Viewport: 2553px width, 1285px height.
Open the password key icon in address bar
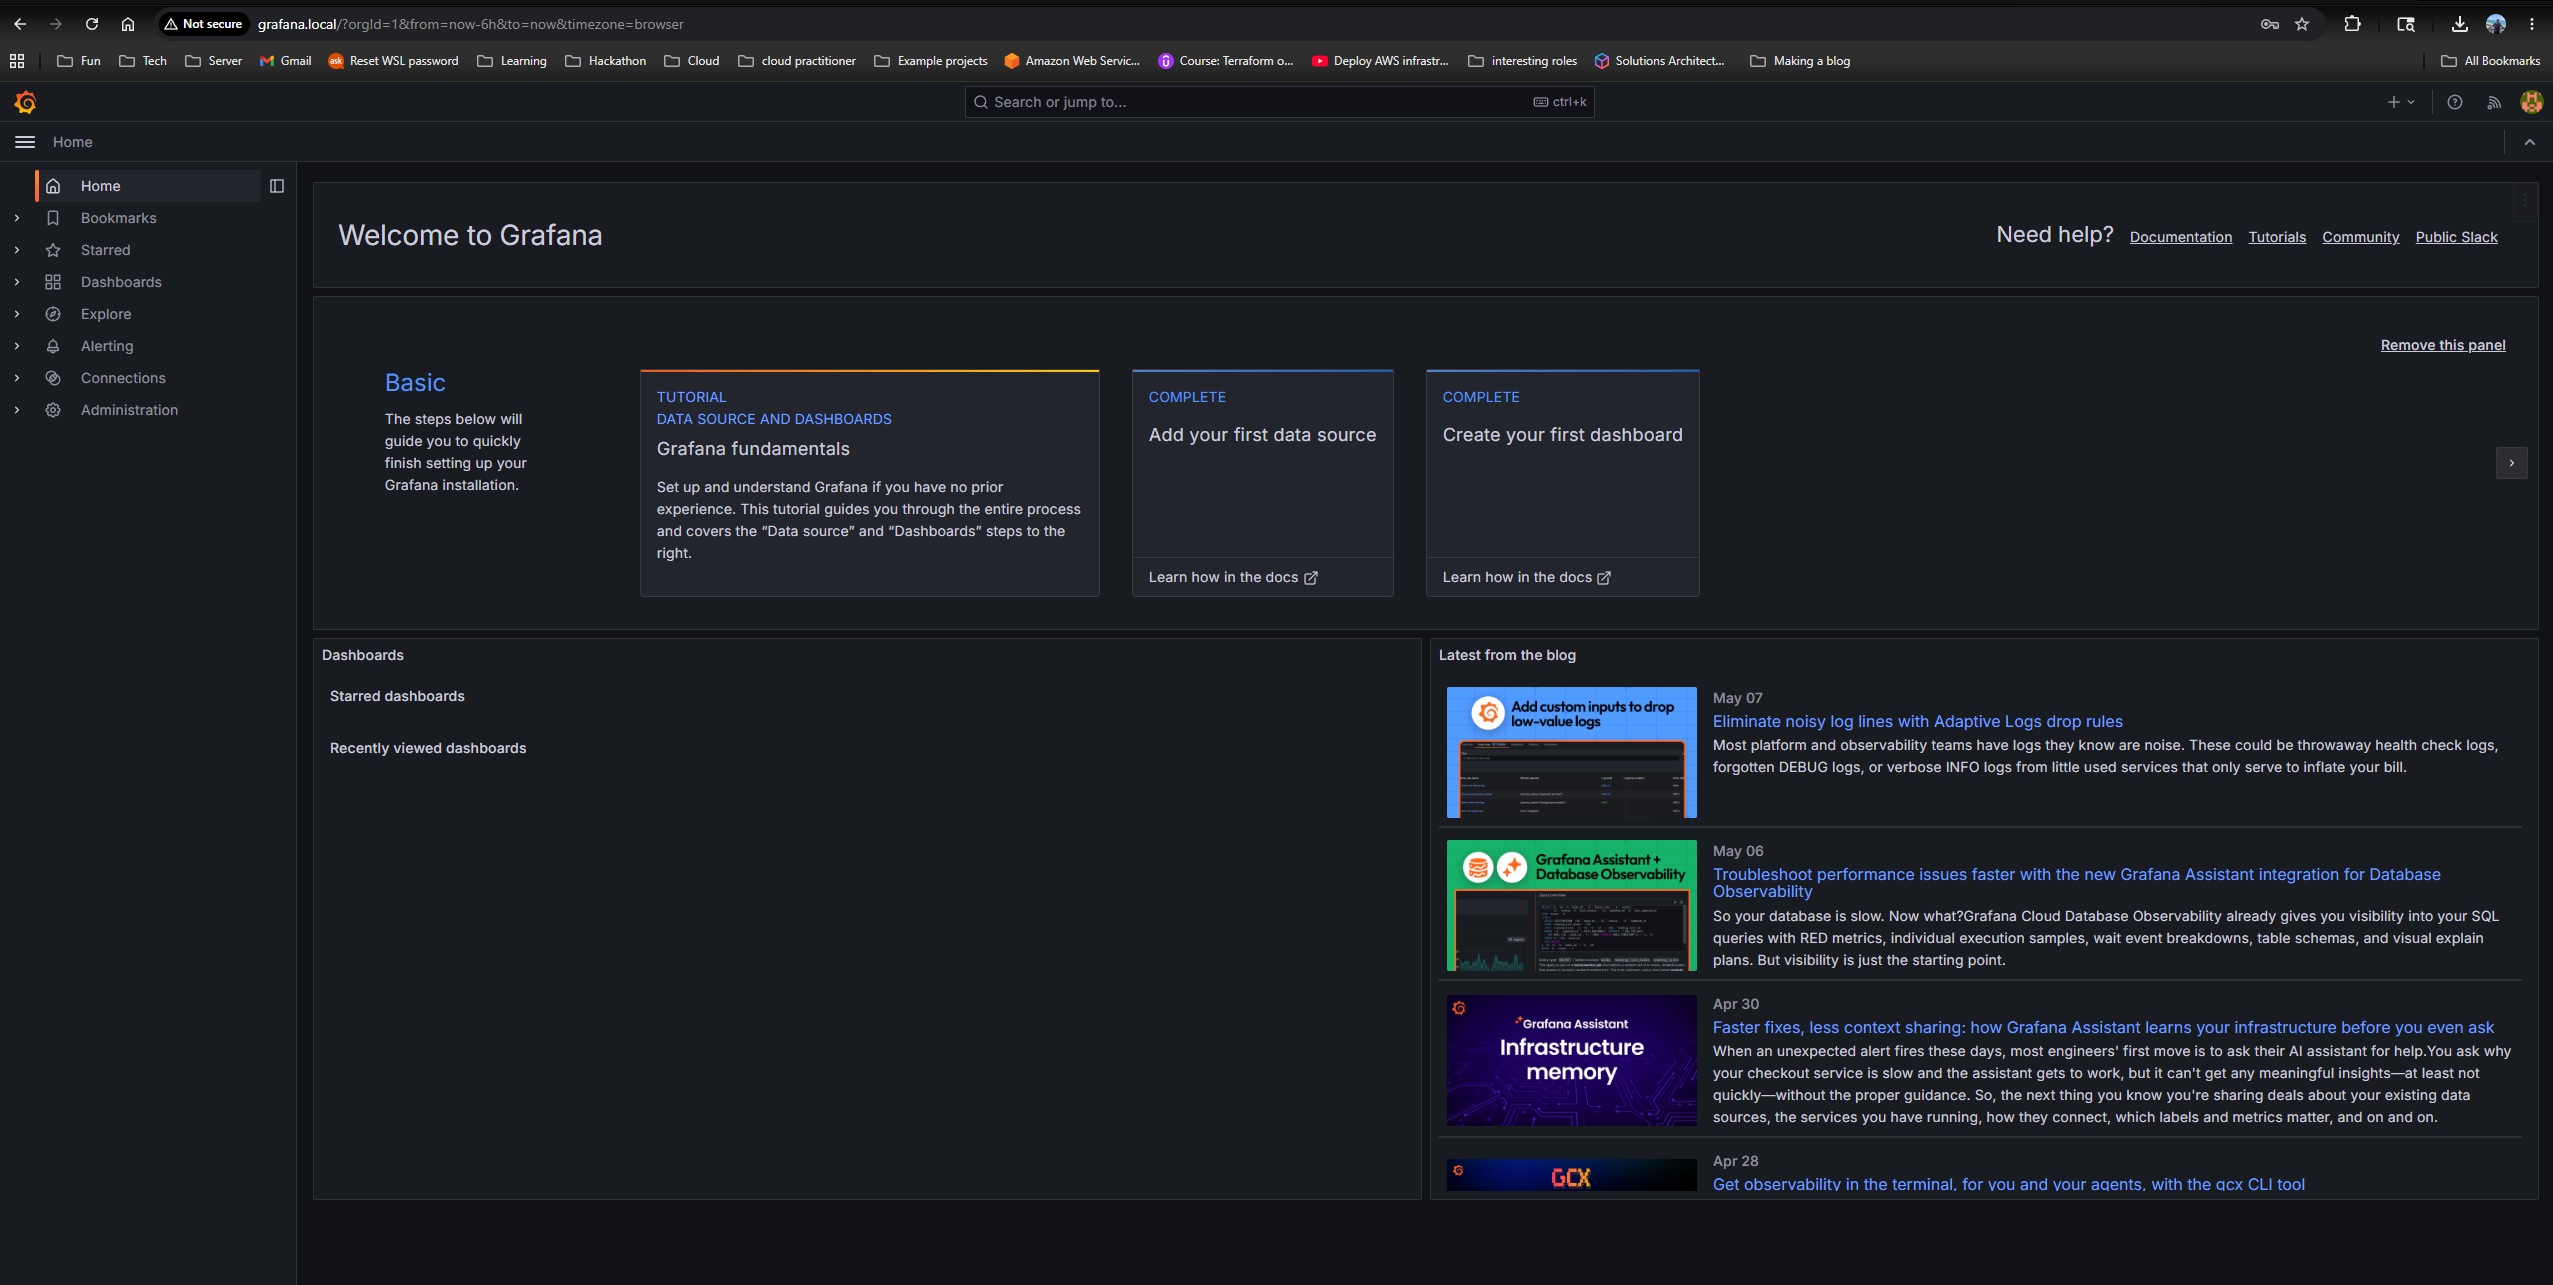(2269, 24)
